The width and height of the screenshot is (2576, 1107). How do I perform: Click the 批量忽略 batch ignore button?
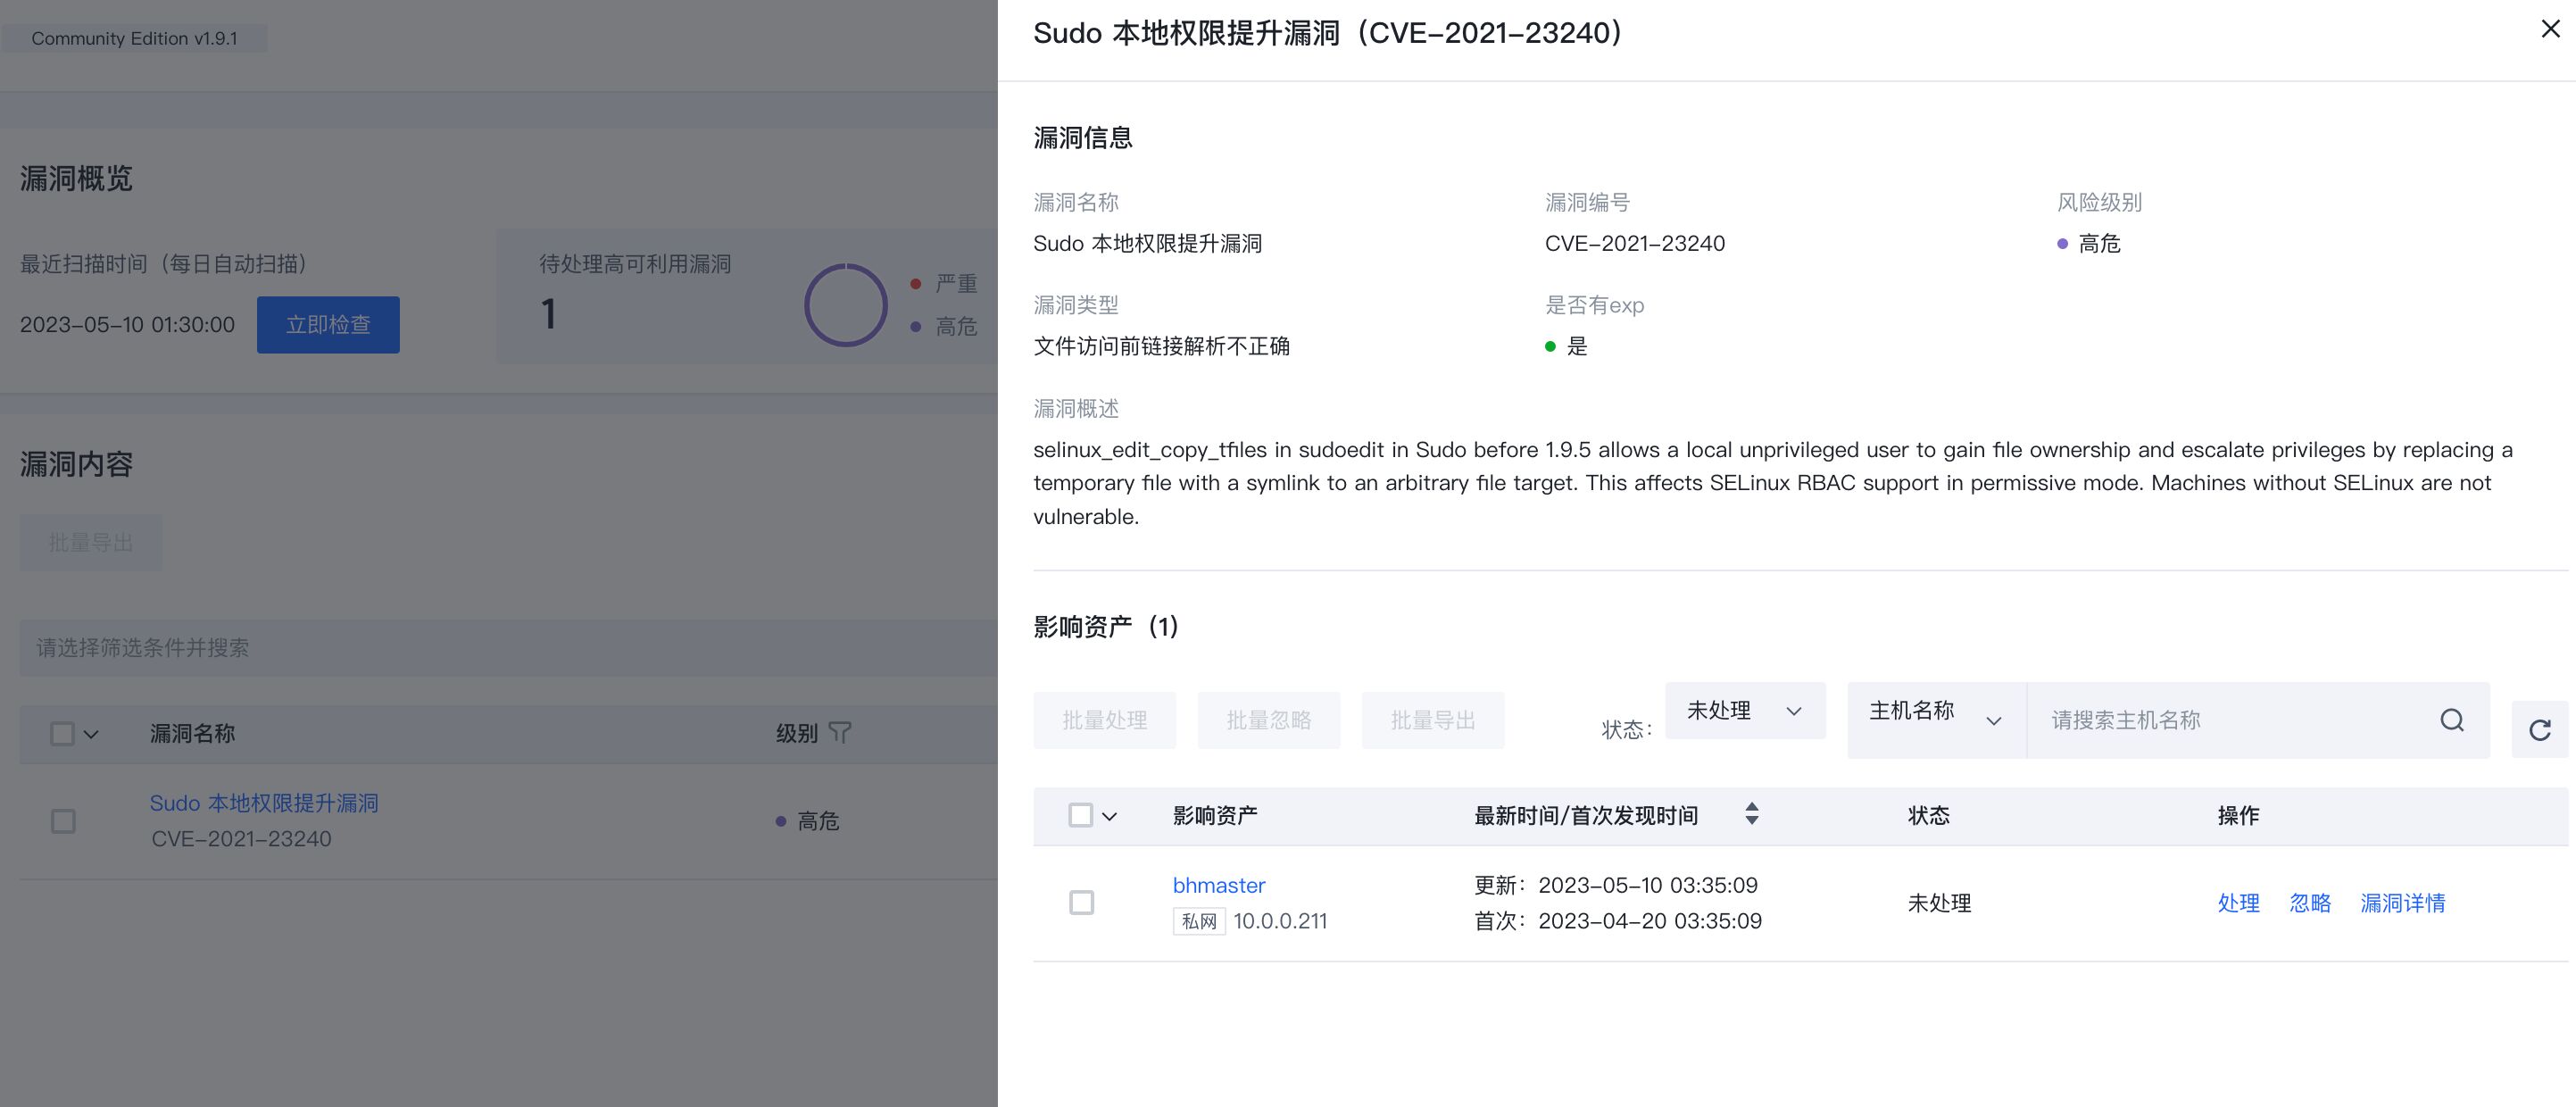[1268, 720]
